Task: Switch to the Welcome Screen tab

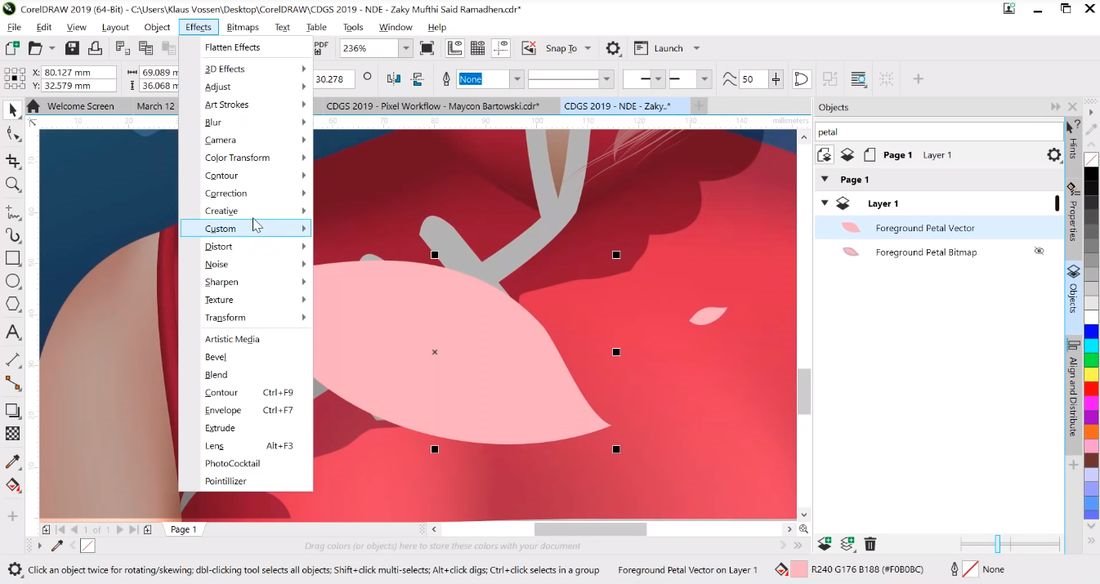Action: tap(80, 106)
